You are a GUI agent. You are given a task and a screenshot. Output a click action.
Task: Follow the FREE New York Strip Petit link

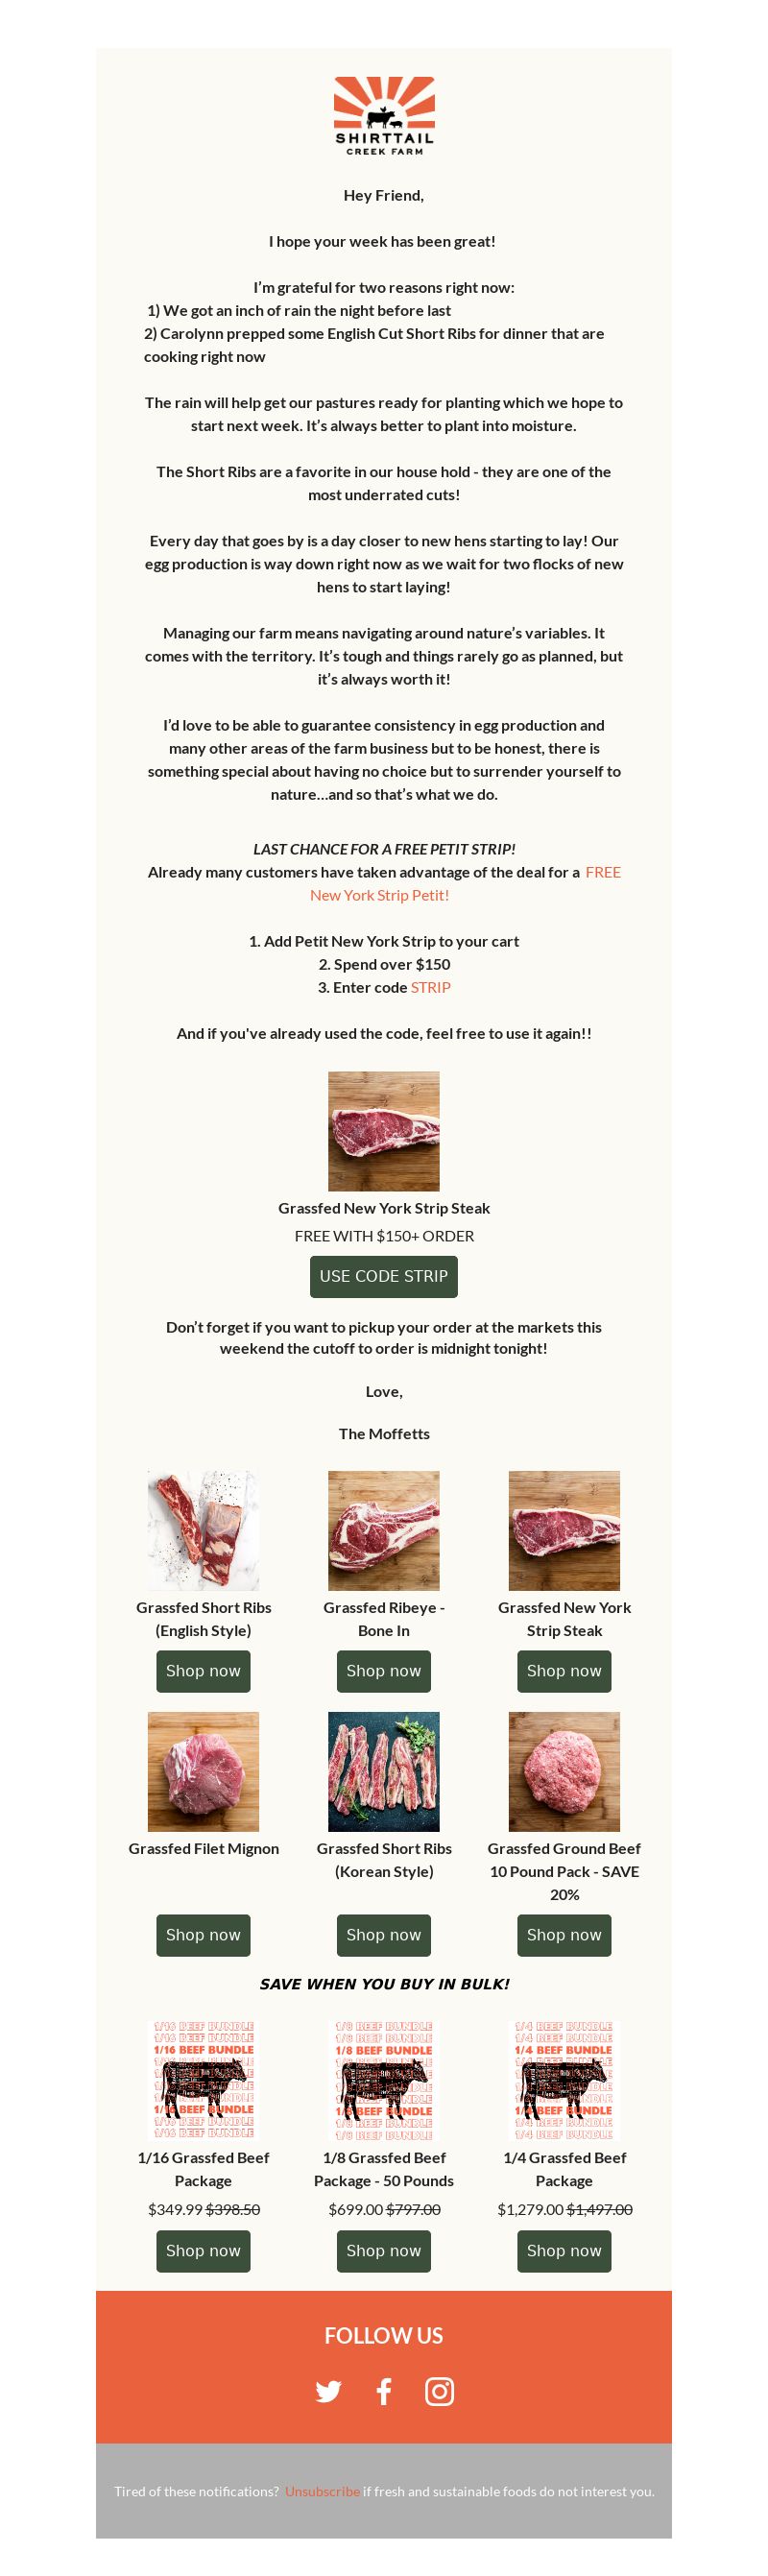click(465, 883)
